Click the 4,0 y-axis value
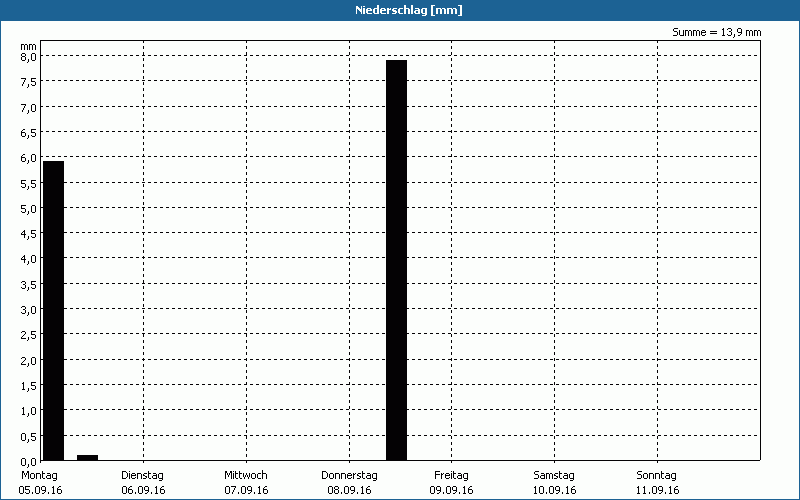This screenshot has width=800, height=500. [x=29, y=259]
